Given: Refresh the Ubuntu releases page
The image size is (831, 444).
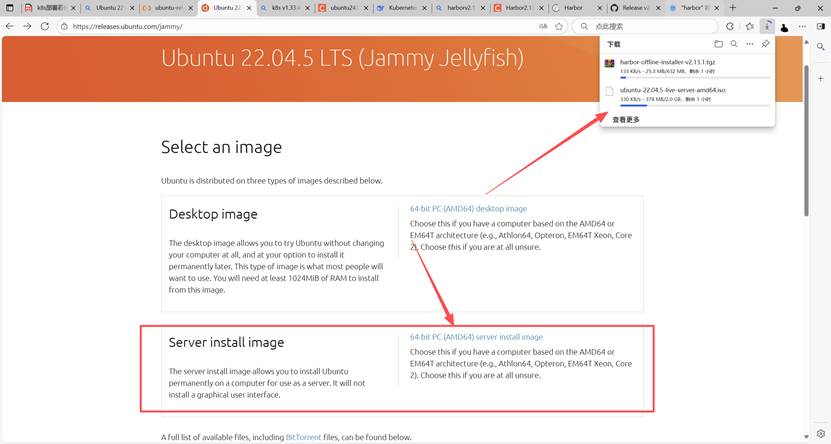Looking at the screenshot, I should tap(45, 26).
